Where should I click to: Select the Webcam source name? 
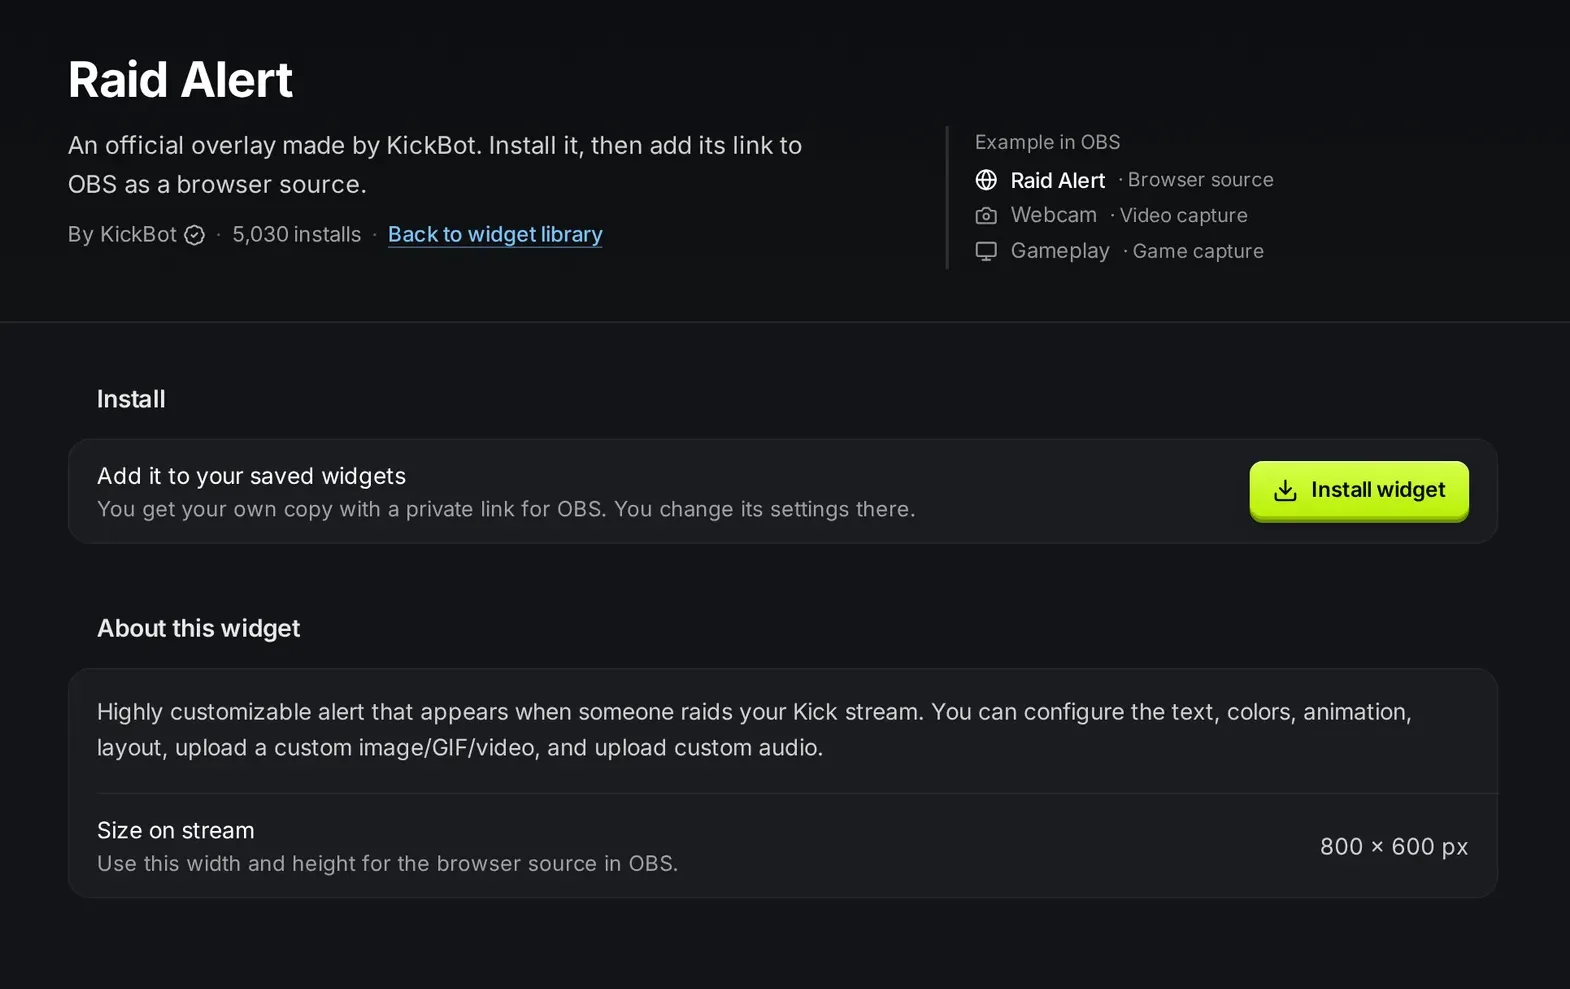[x=1054, y=215]
